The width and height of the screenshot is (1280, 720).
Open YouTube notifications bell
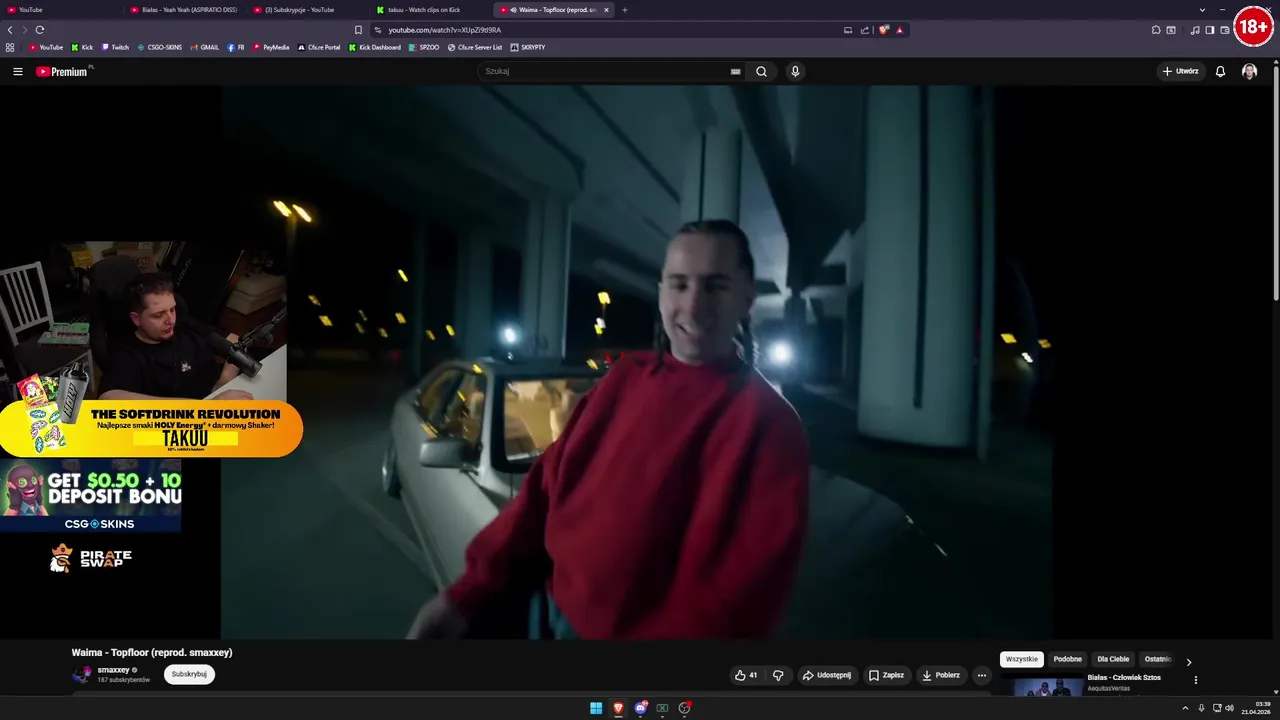coord(1220,71)
